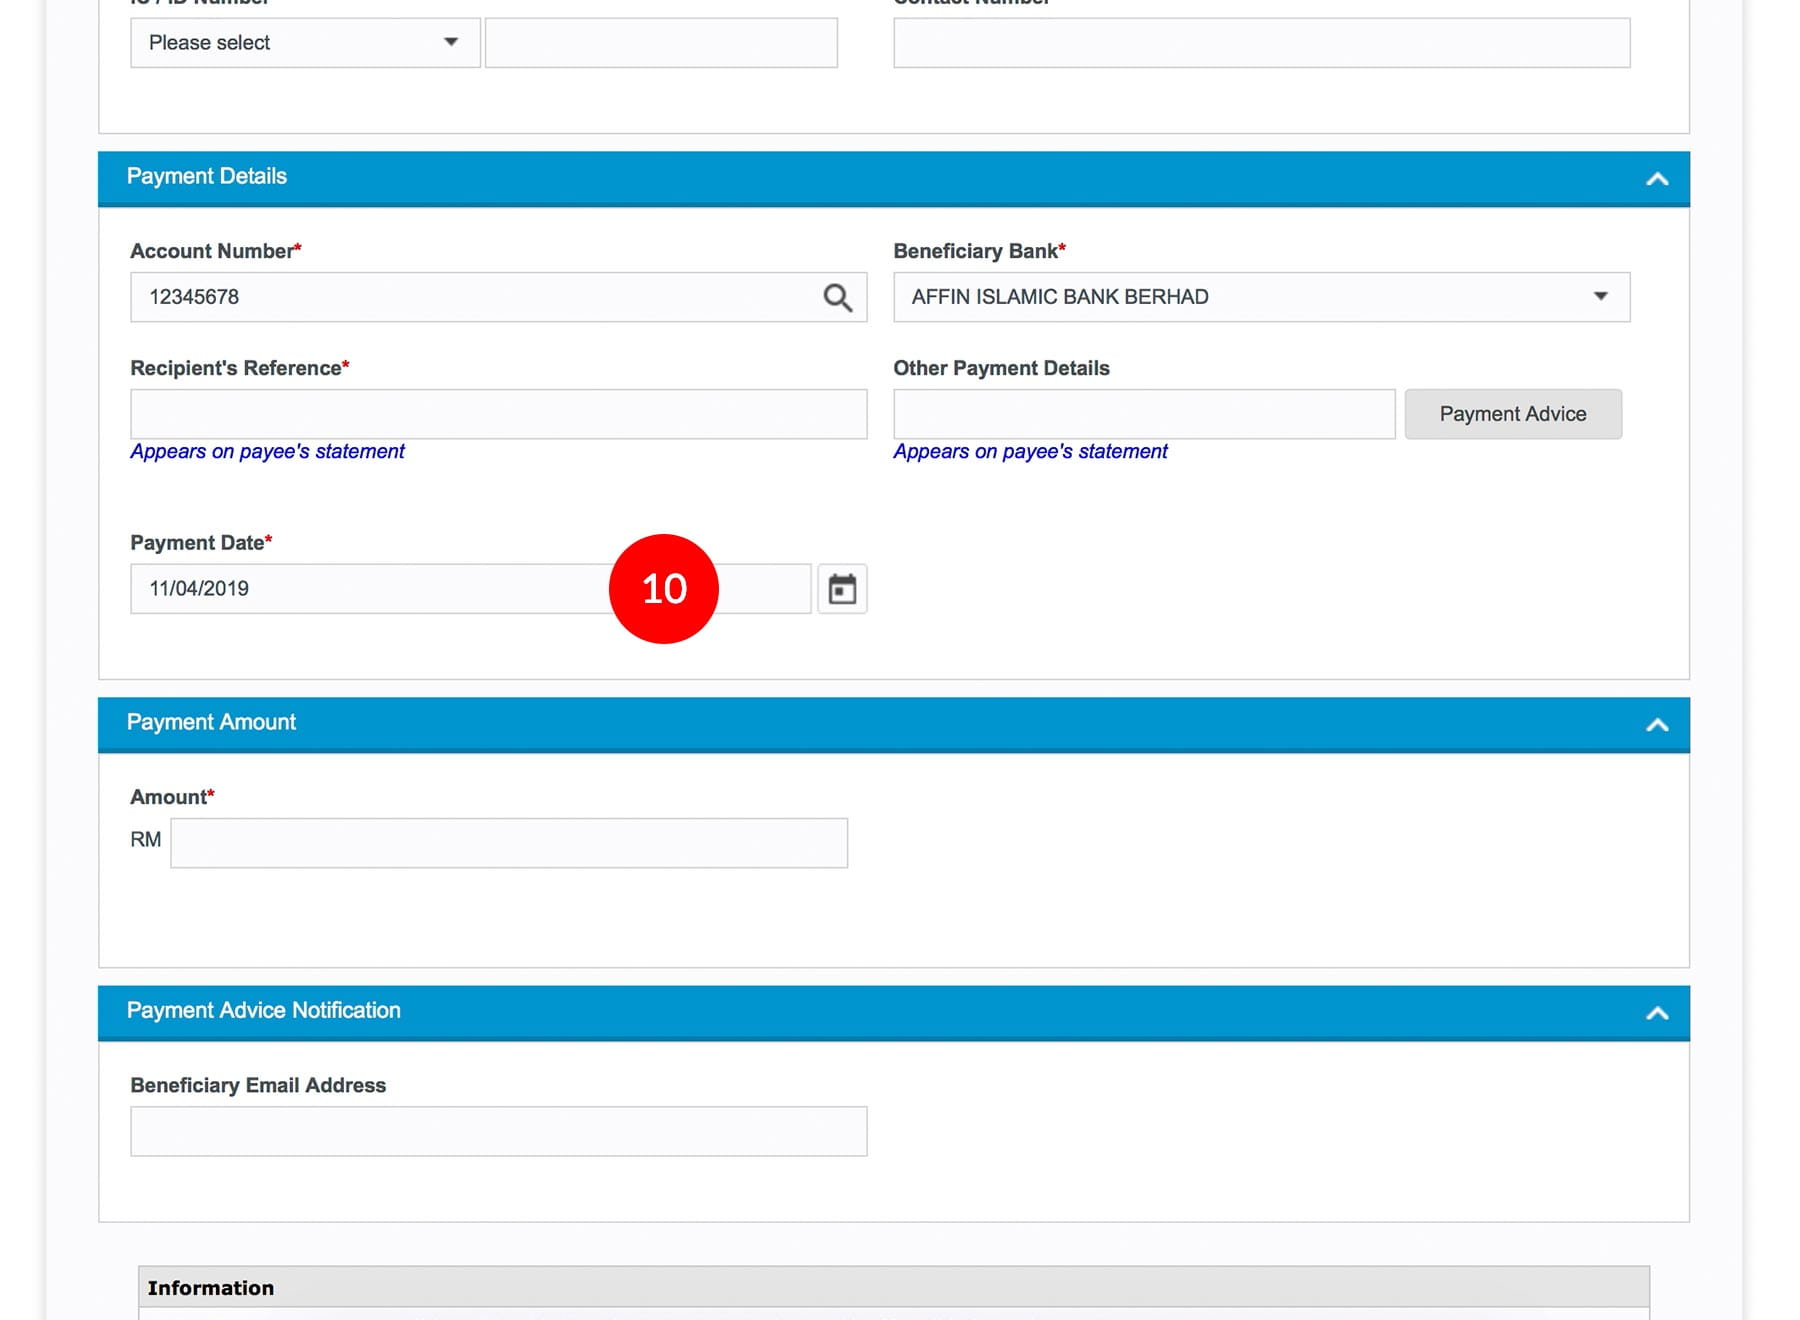
Task: Click the ID number text field beside dropdown
Action: point(661,43)
